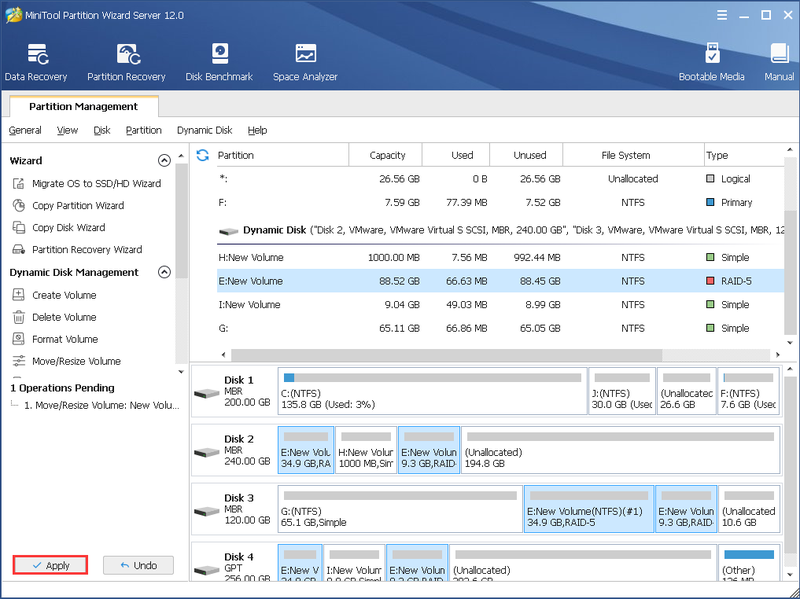This screenshot has width=800, height=599.
Task: Apply the pending operations
Action: click(x=51, y=565)
